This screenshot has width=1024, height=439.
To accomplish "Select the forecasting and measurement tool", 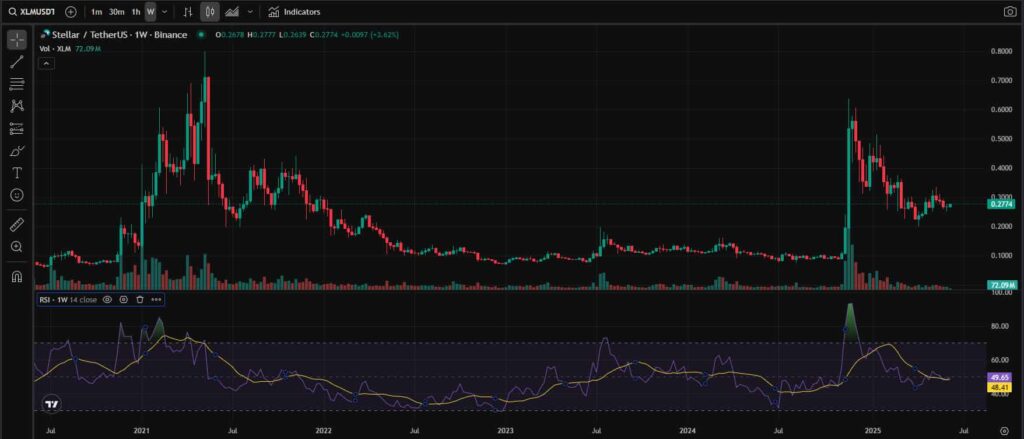I will (17, 129).
